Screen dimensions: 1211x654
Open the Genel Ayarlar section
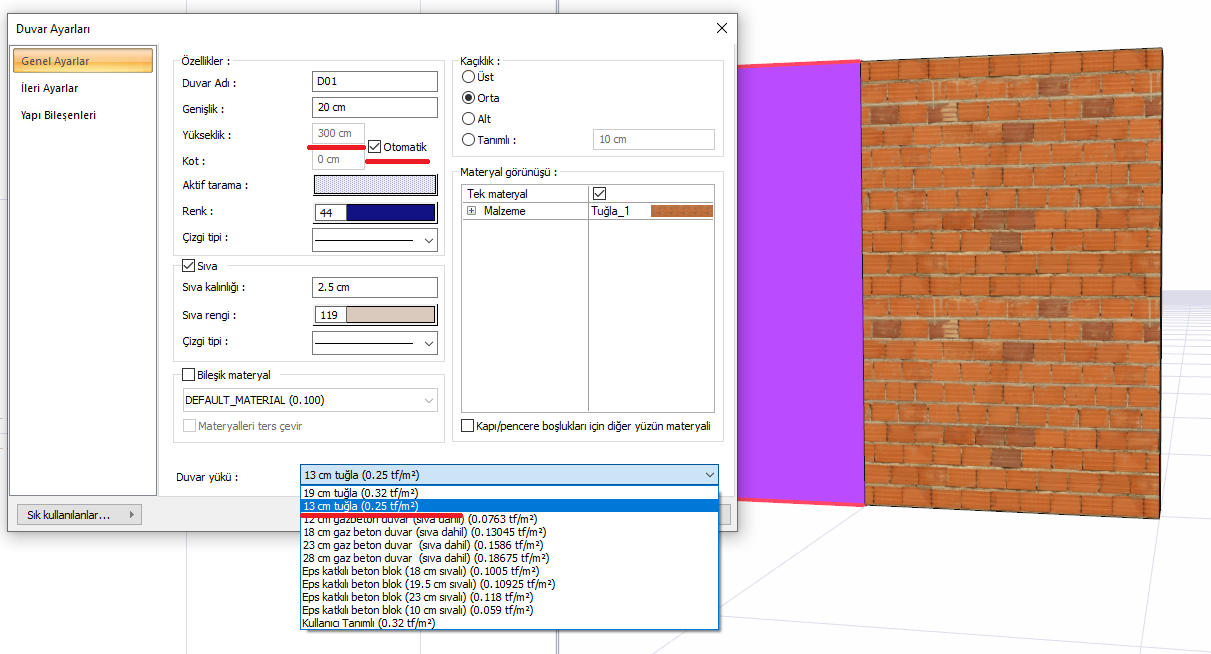click(83, 61)
